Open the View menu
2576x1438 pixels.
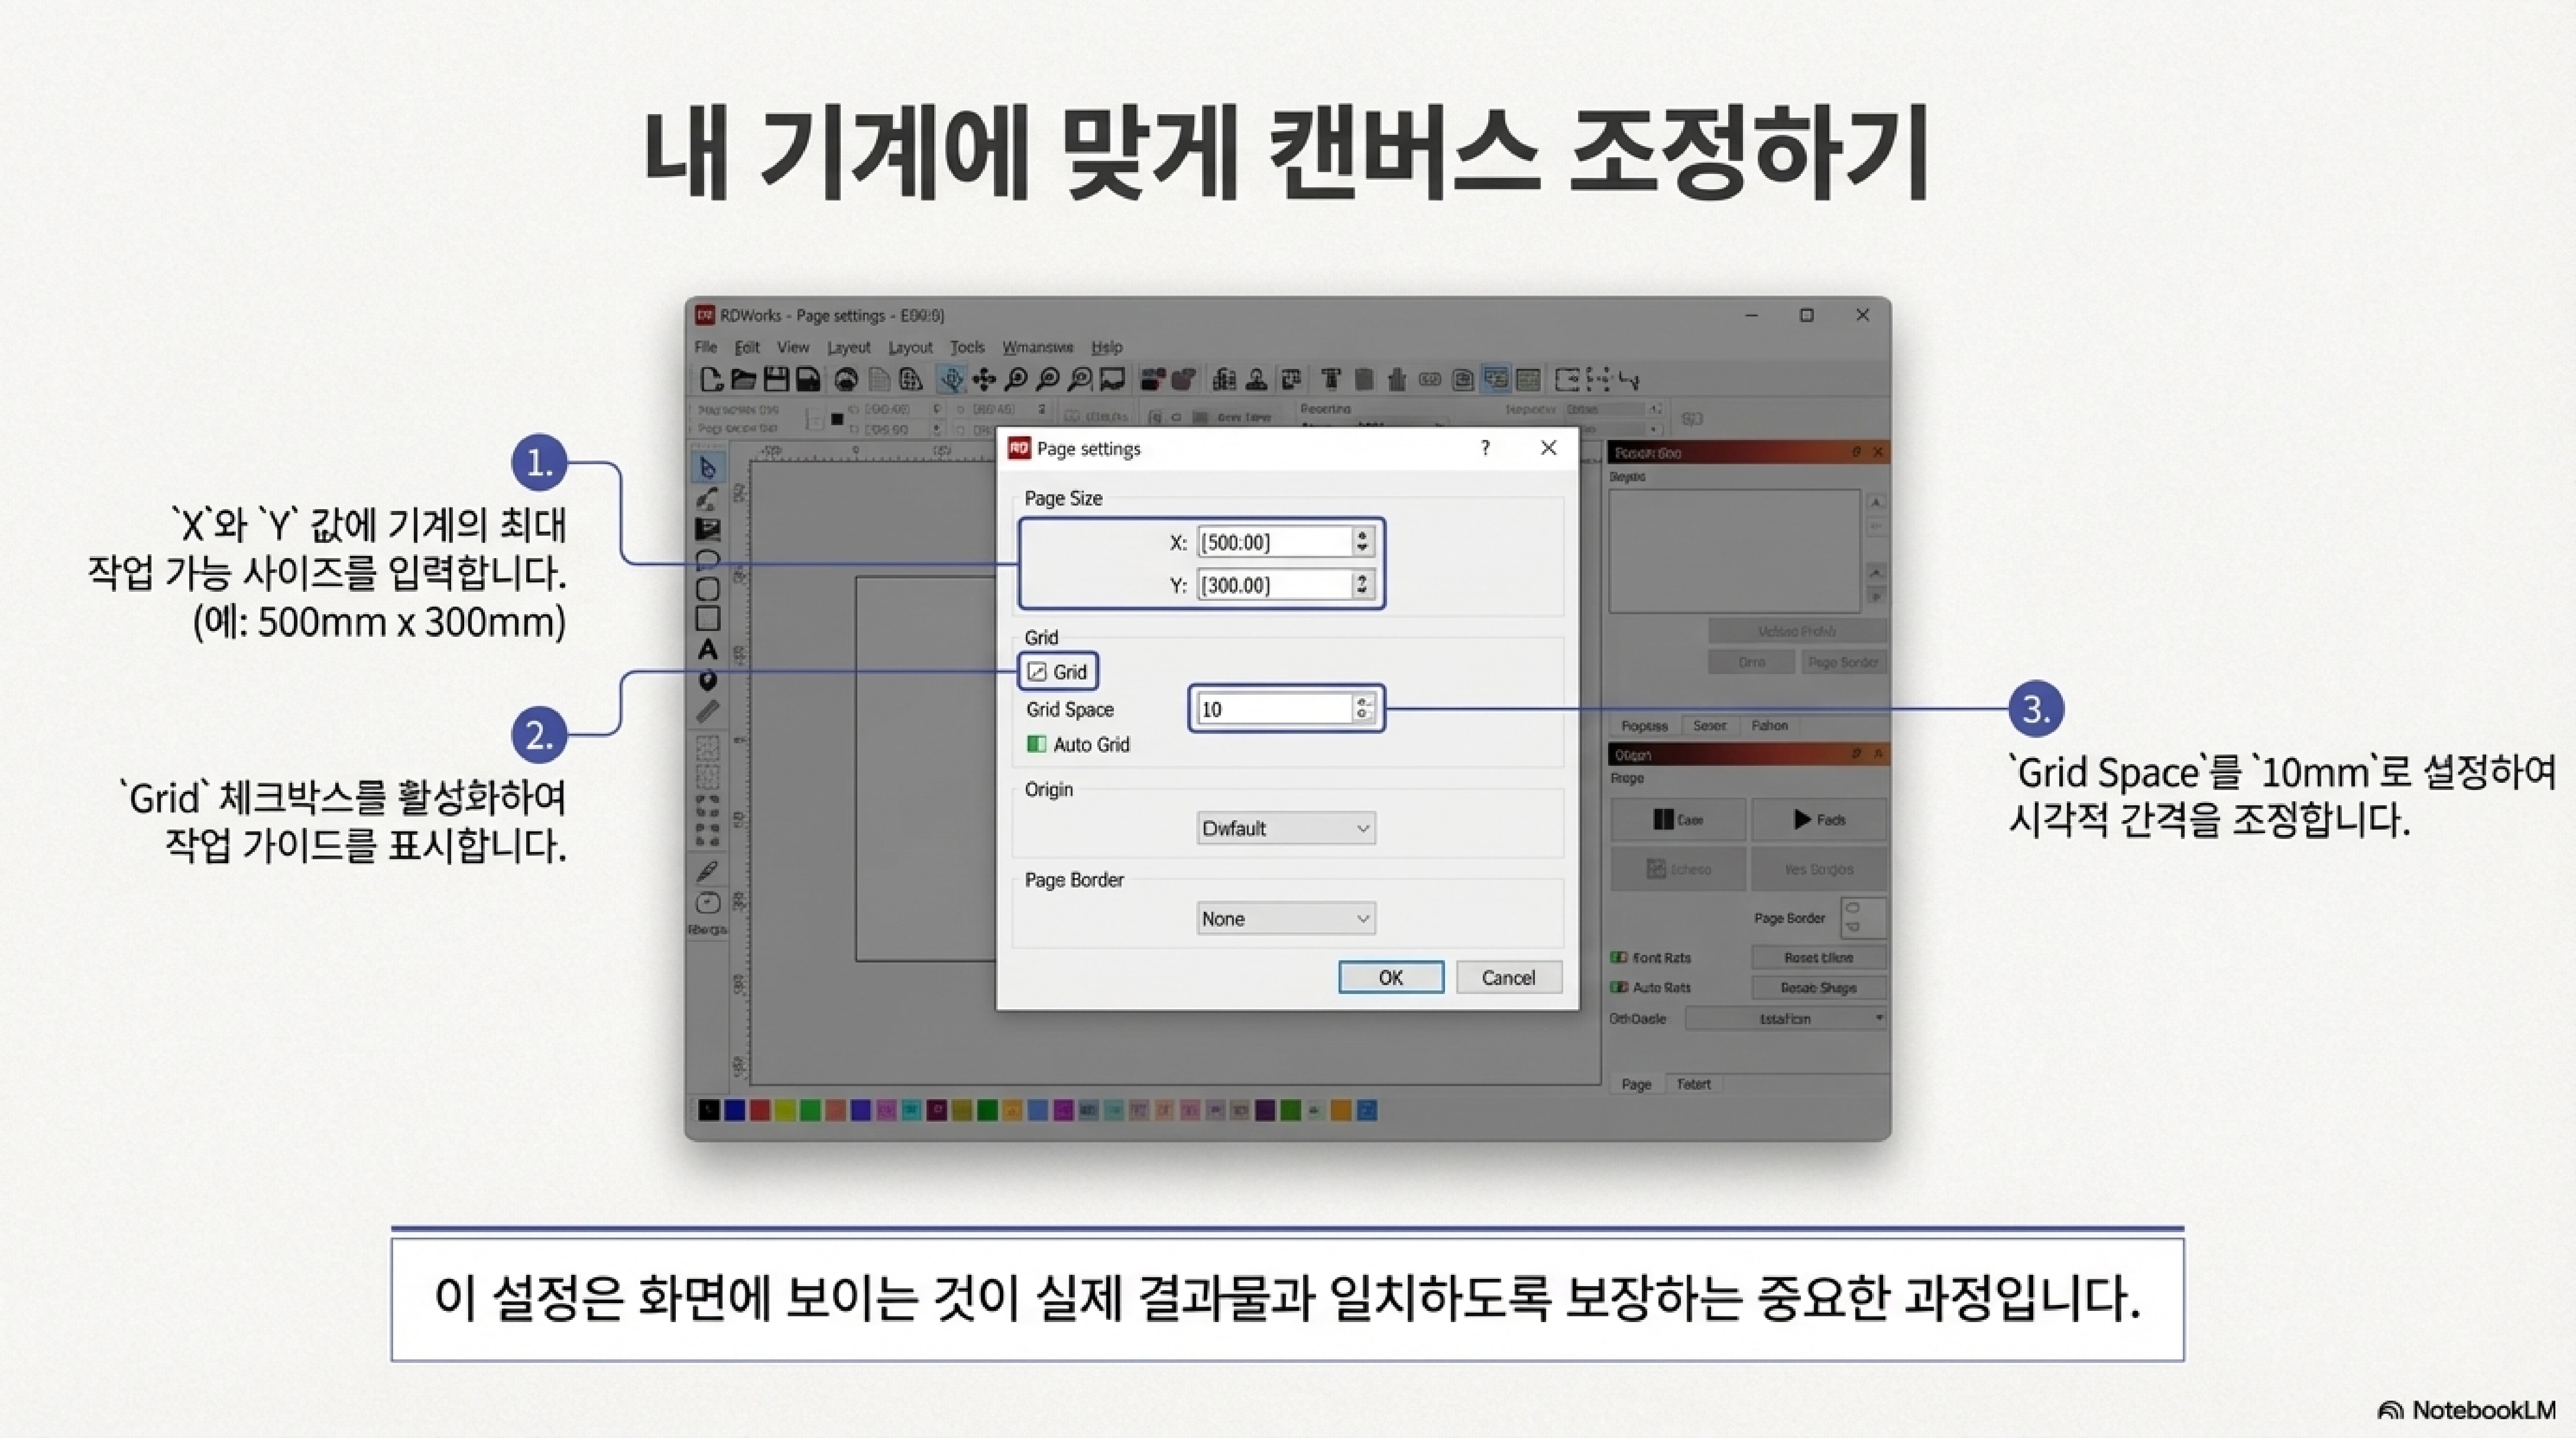[792, 347]
